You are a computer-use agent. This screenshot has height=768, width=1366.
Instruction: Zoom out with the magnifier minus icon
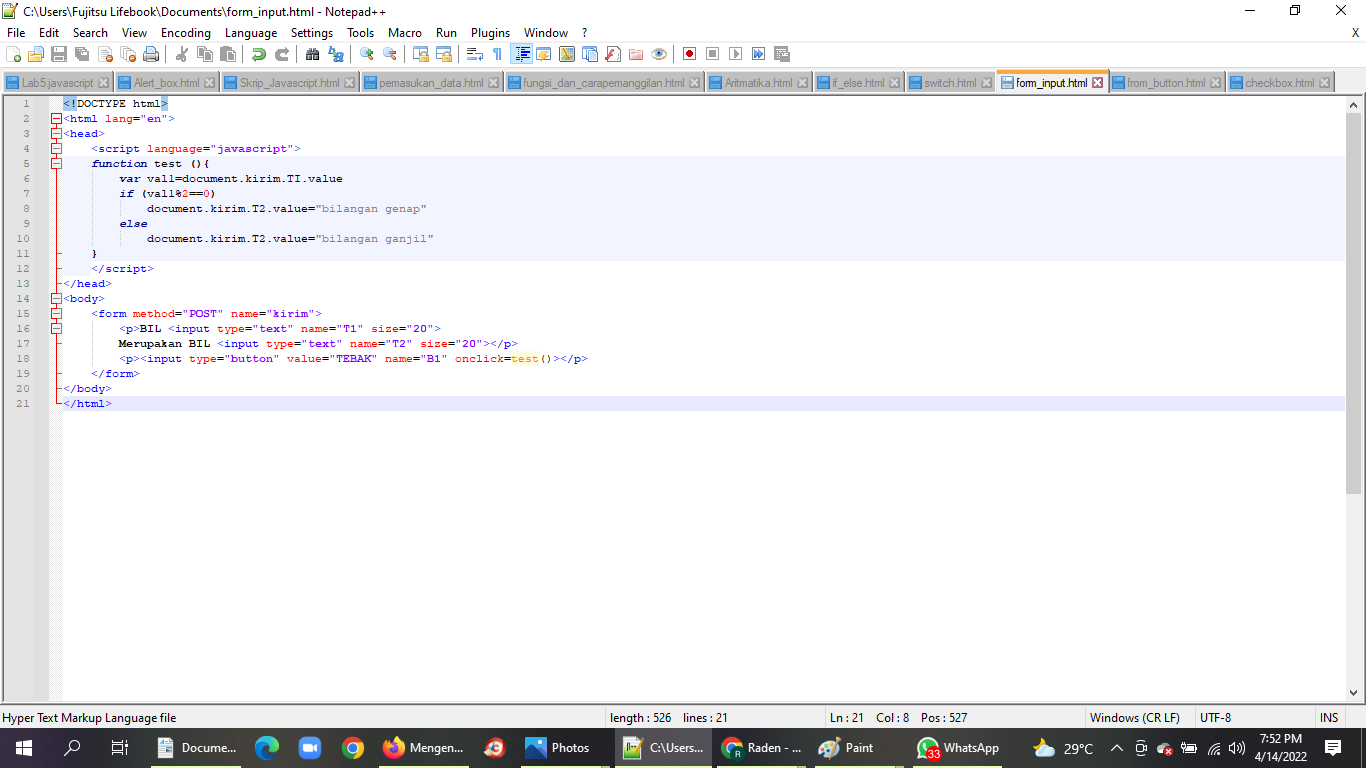point(390,54)
